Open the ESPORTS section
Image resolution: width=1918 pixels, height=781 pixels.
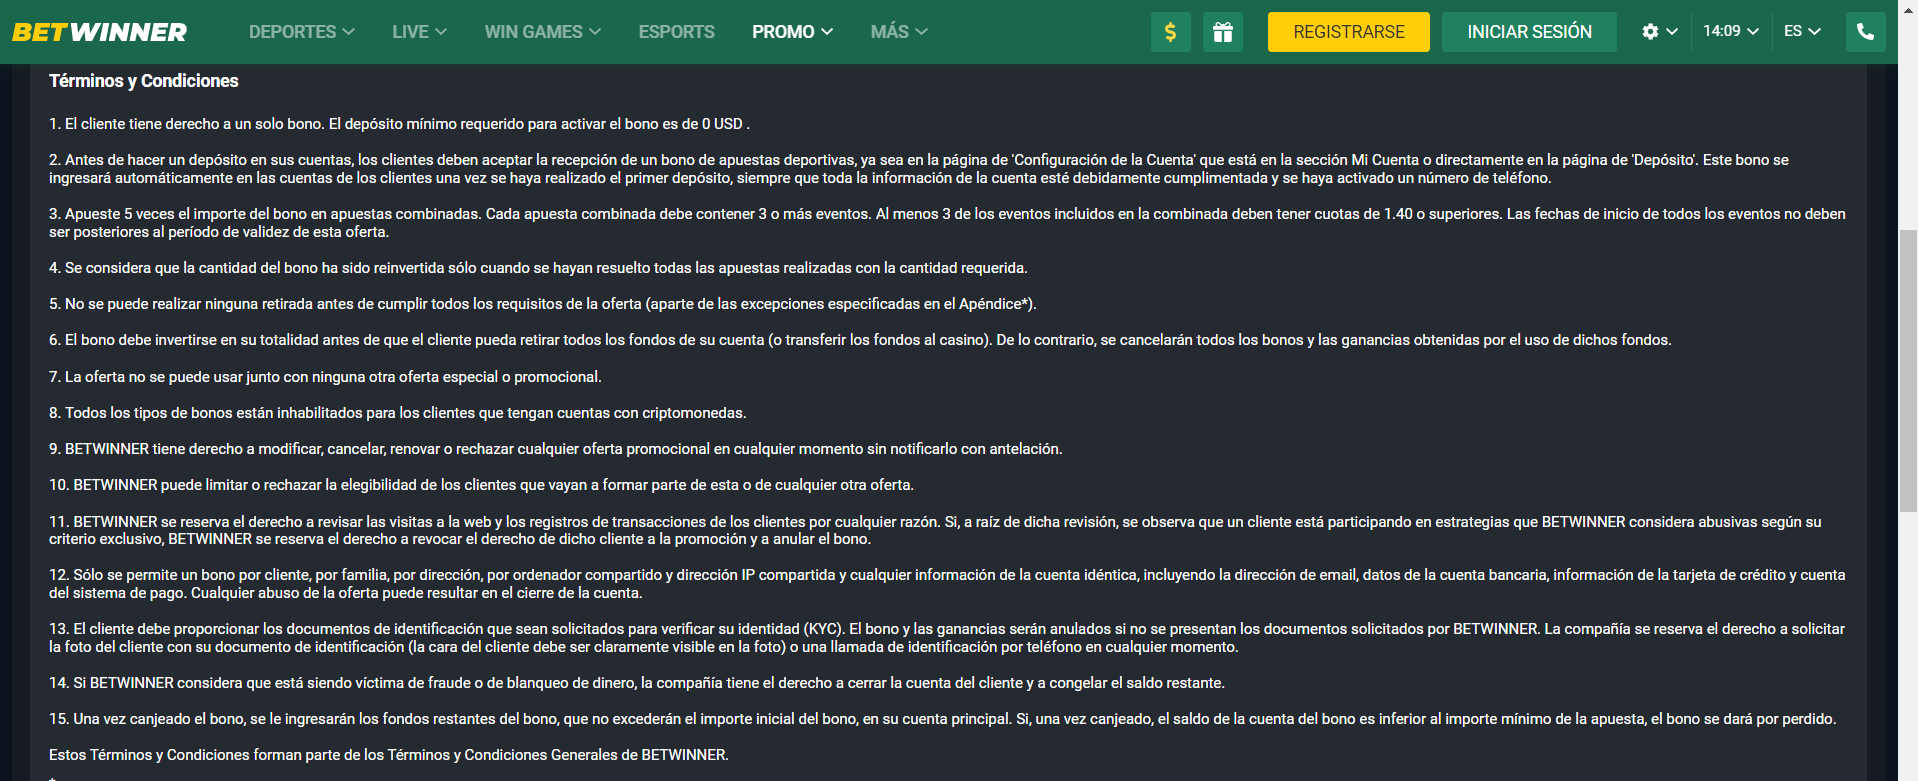[676, 32]
